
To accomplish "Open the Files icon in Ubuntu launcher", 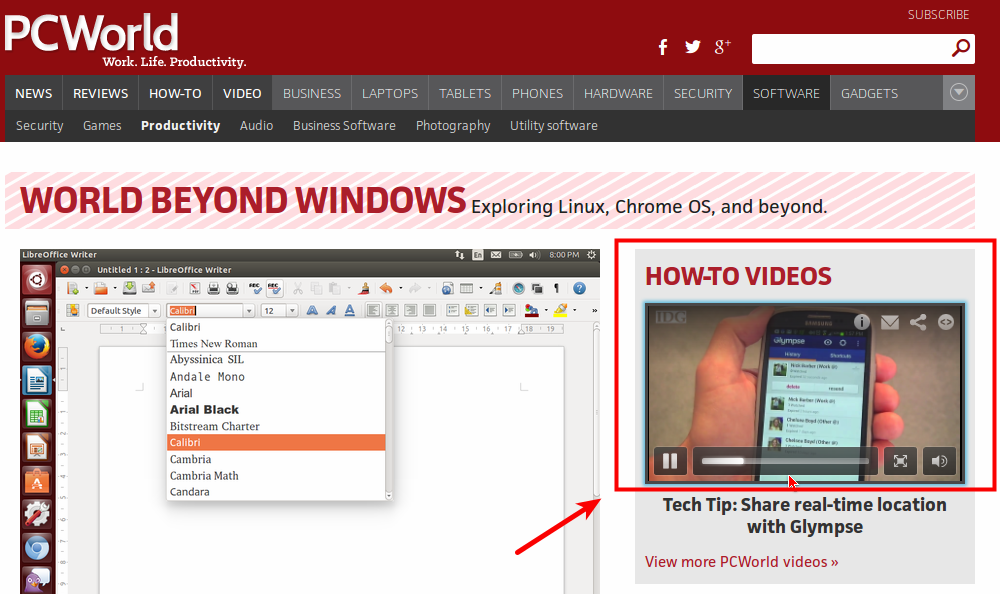I will (37, 313).
